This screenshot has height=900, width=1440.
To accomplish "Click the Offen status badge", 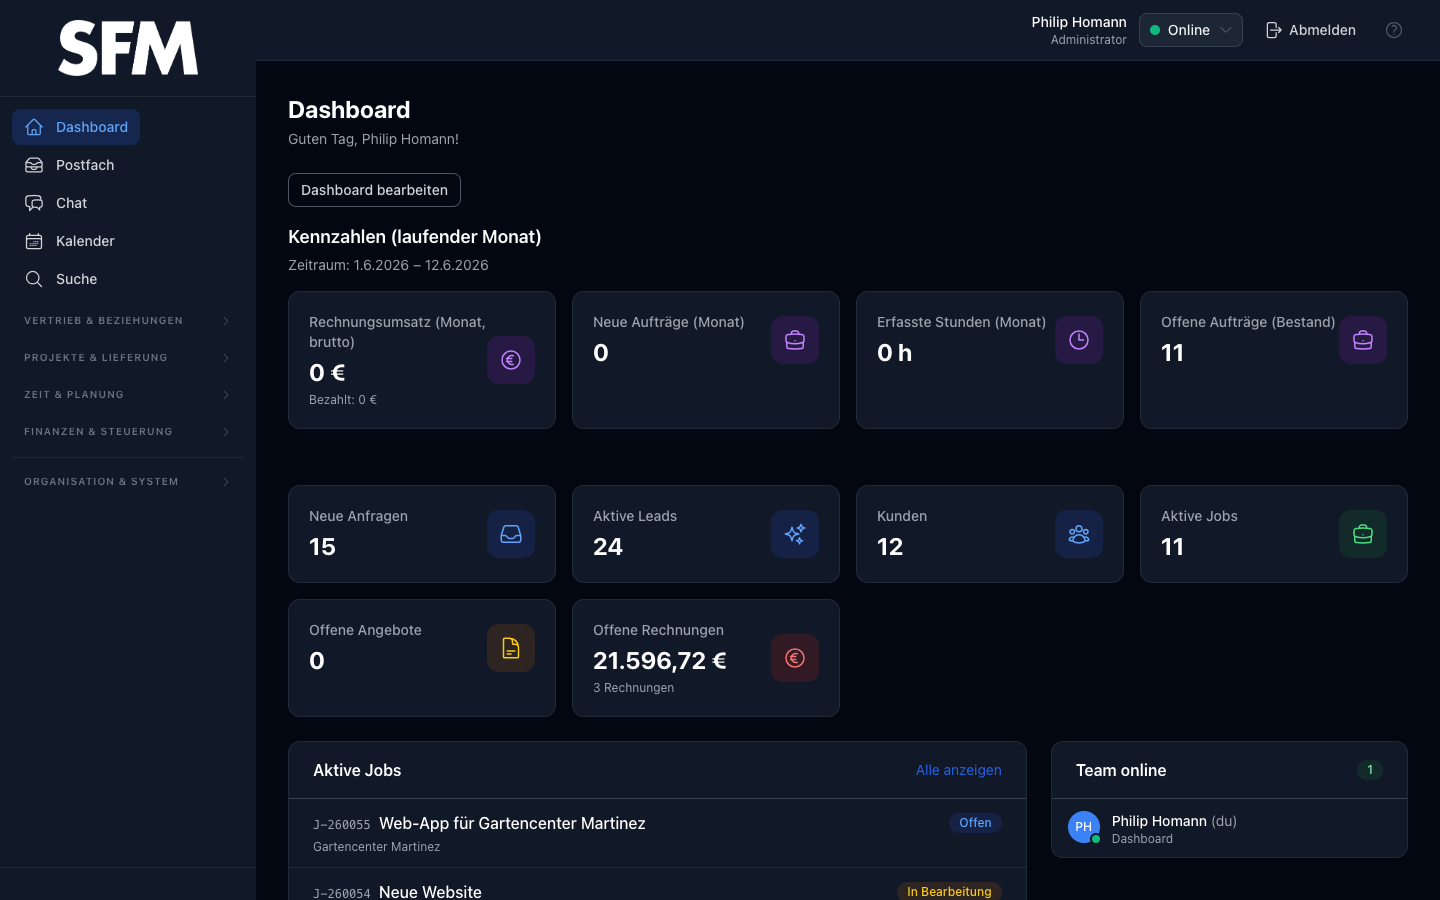I will pyautogui.click(x=975, y=823).
